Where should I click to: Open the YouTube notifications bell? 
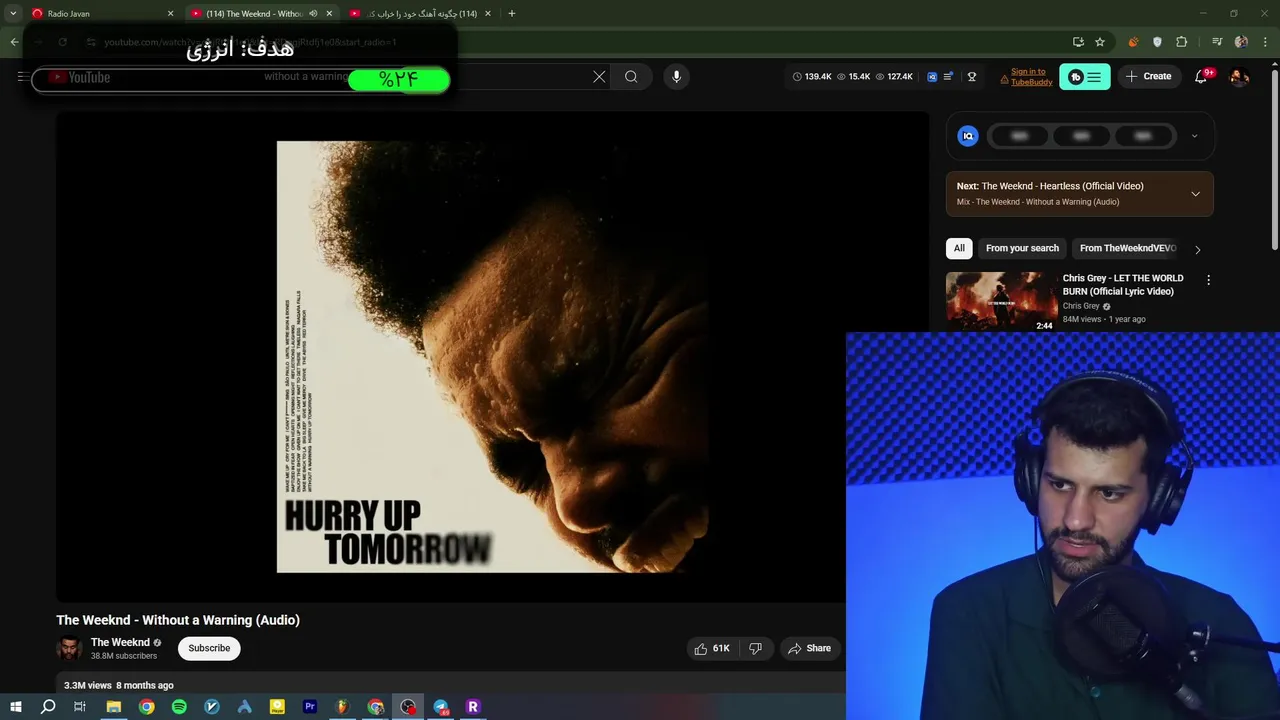pos(1202,76)
